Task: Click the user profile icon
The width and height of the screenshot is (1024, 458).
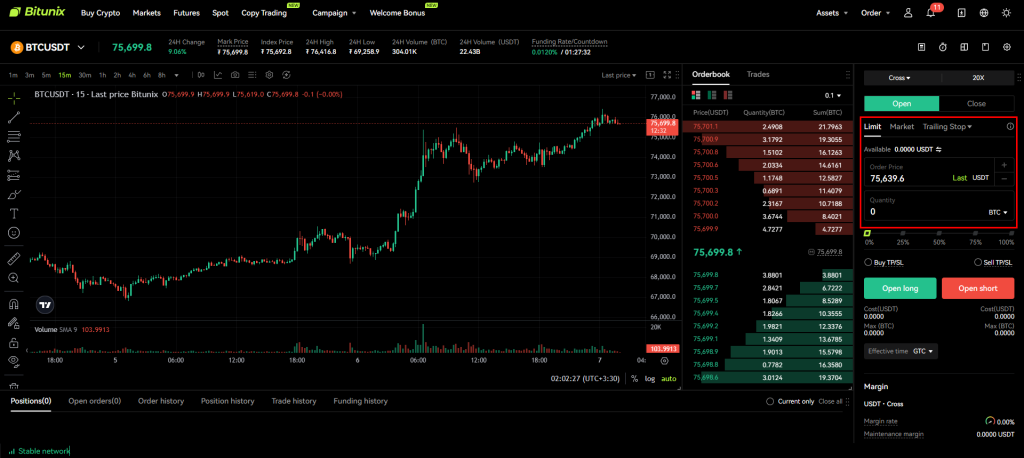Action: click(x=908, y=13)
